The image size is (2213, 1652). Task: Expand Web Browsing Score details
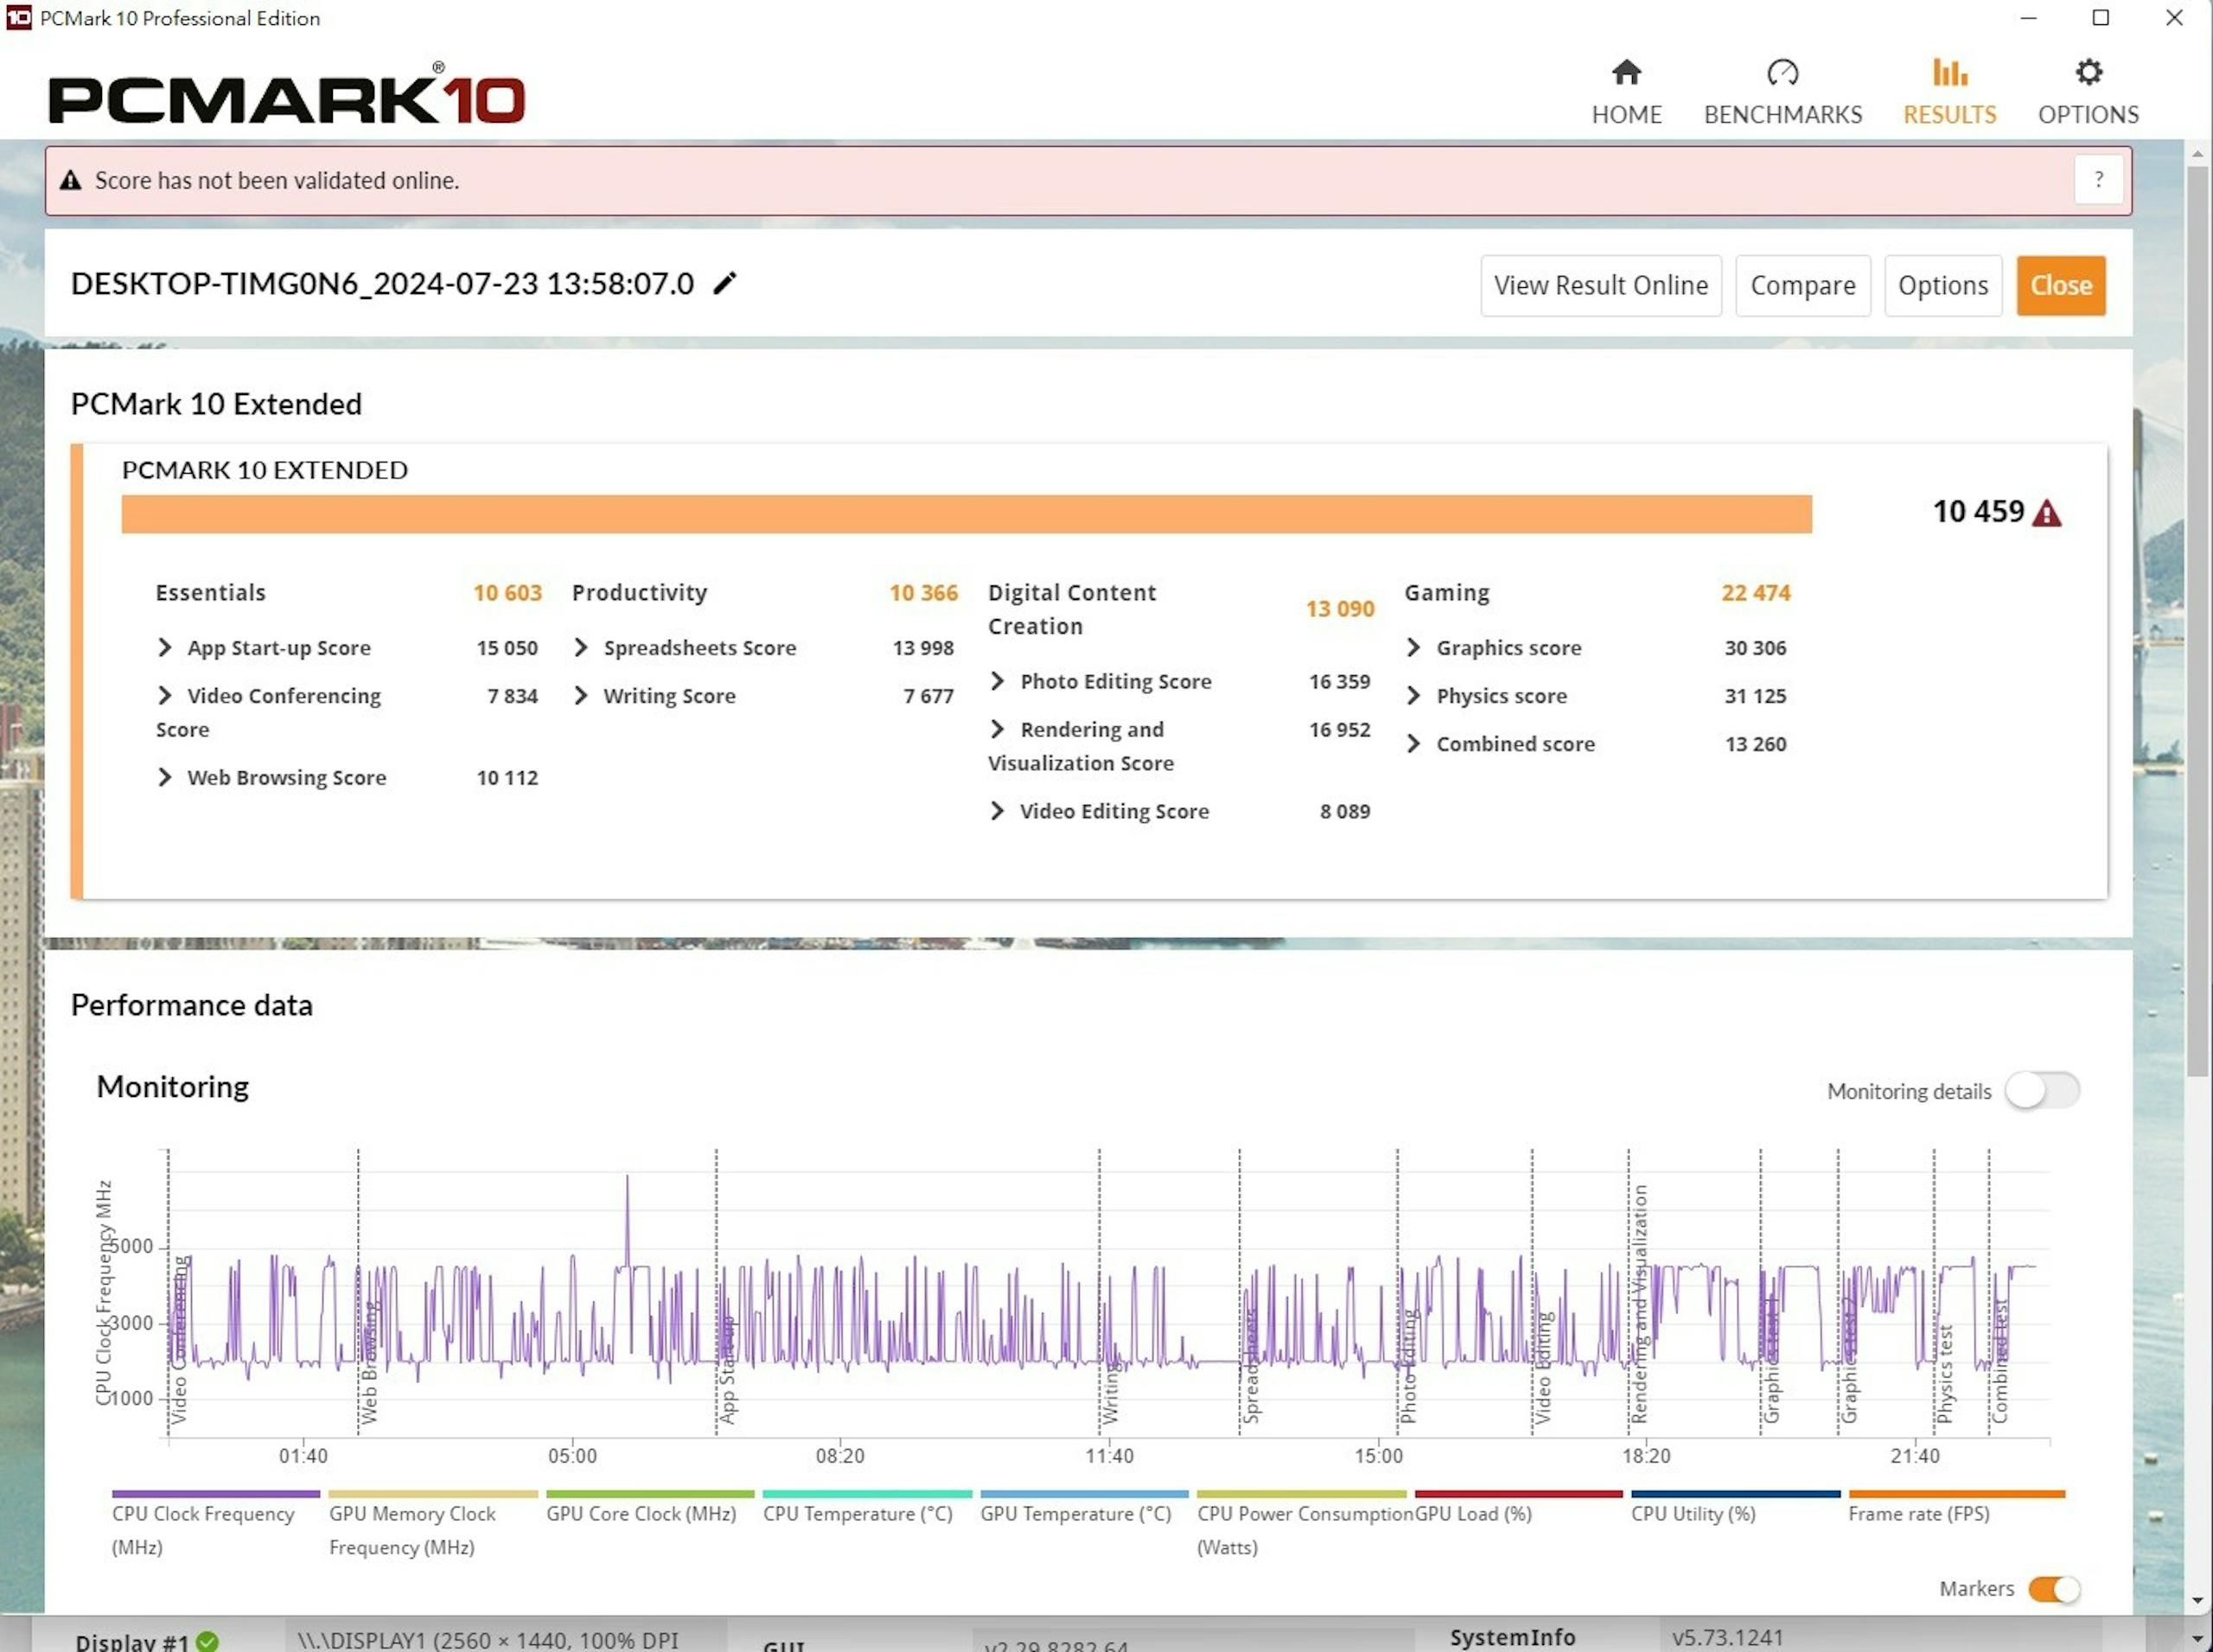point(164,778)
